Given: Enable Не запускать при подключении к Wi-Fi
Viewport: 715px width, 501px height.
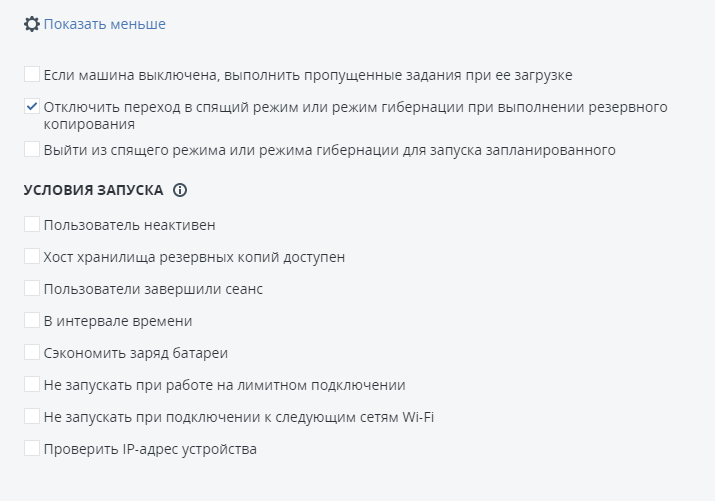Looking at the screenshot, I should (32, 417).
